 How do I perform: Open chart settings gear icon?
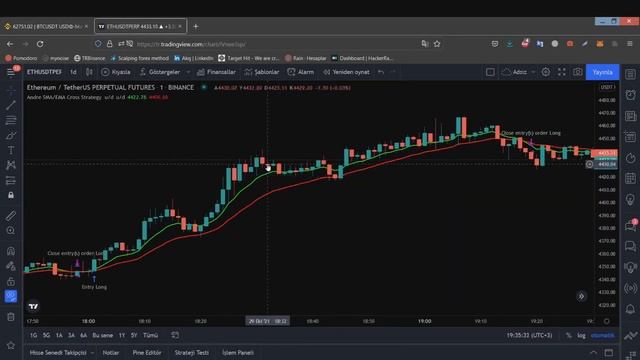(546, 72)
